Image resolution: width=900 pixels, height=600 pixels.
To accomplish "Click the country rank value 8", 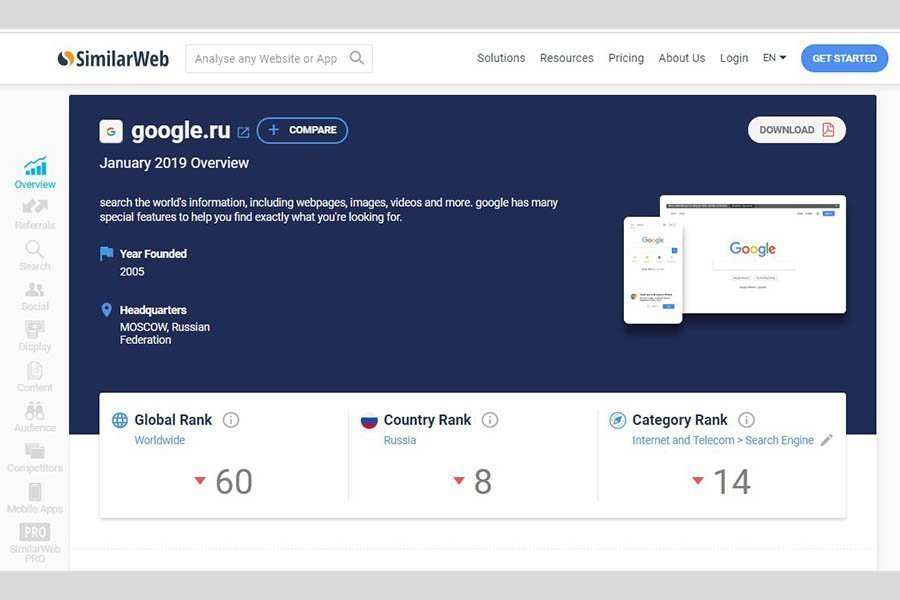I will [483, 481].
